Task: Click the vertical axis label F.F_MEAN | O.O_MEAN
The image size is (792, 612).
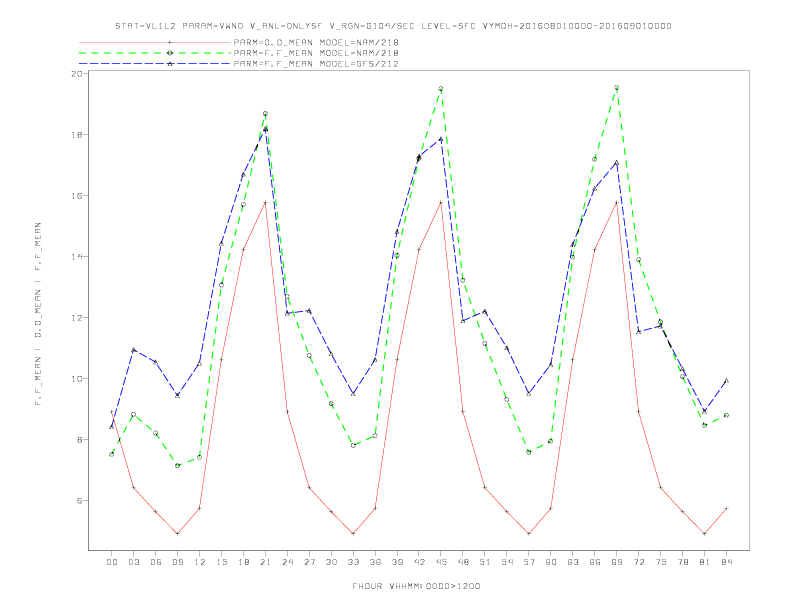Action: [38, 314]
